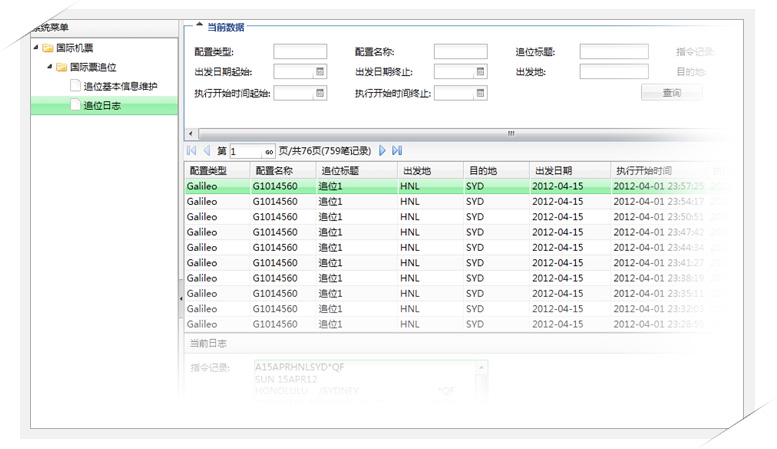Collapse the 国际票追位 tree node
The image size is (777, 449).
tap(50, 66)
